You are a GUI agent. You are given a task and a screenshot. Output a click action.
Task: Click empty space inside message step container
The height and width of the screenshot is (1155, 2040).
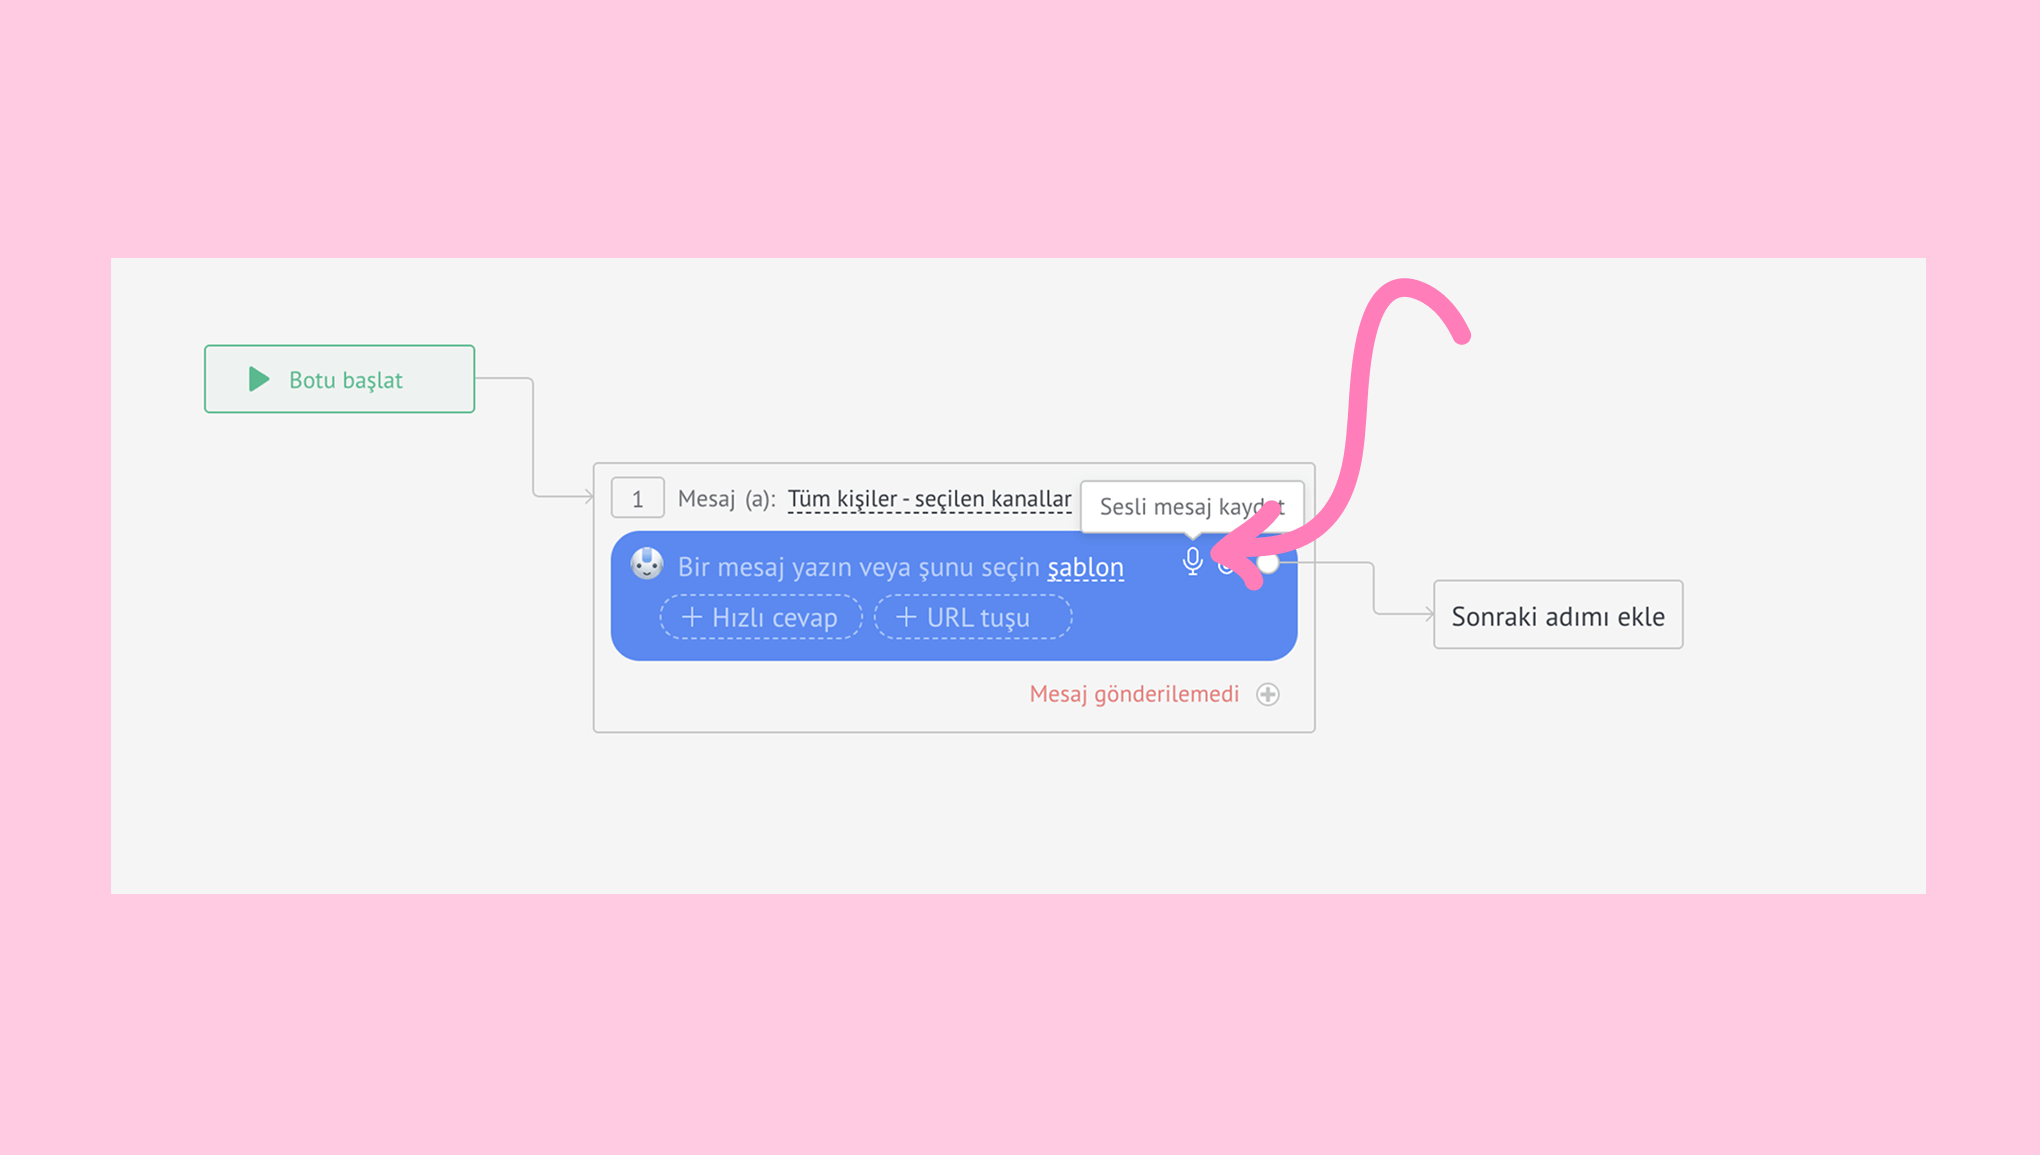800,698
